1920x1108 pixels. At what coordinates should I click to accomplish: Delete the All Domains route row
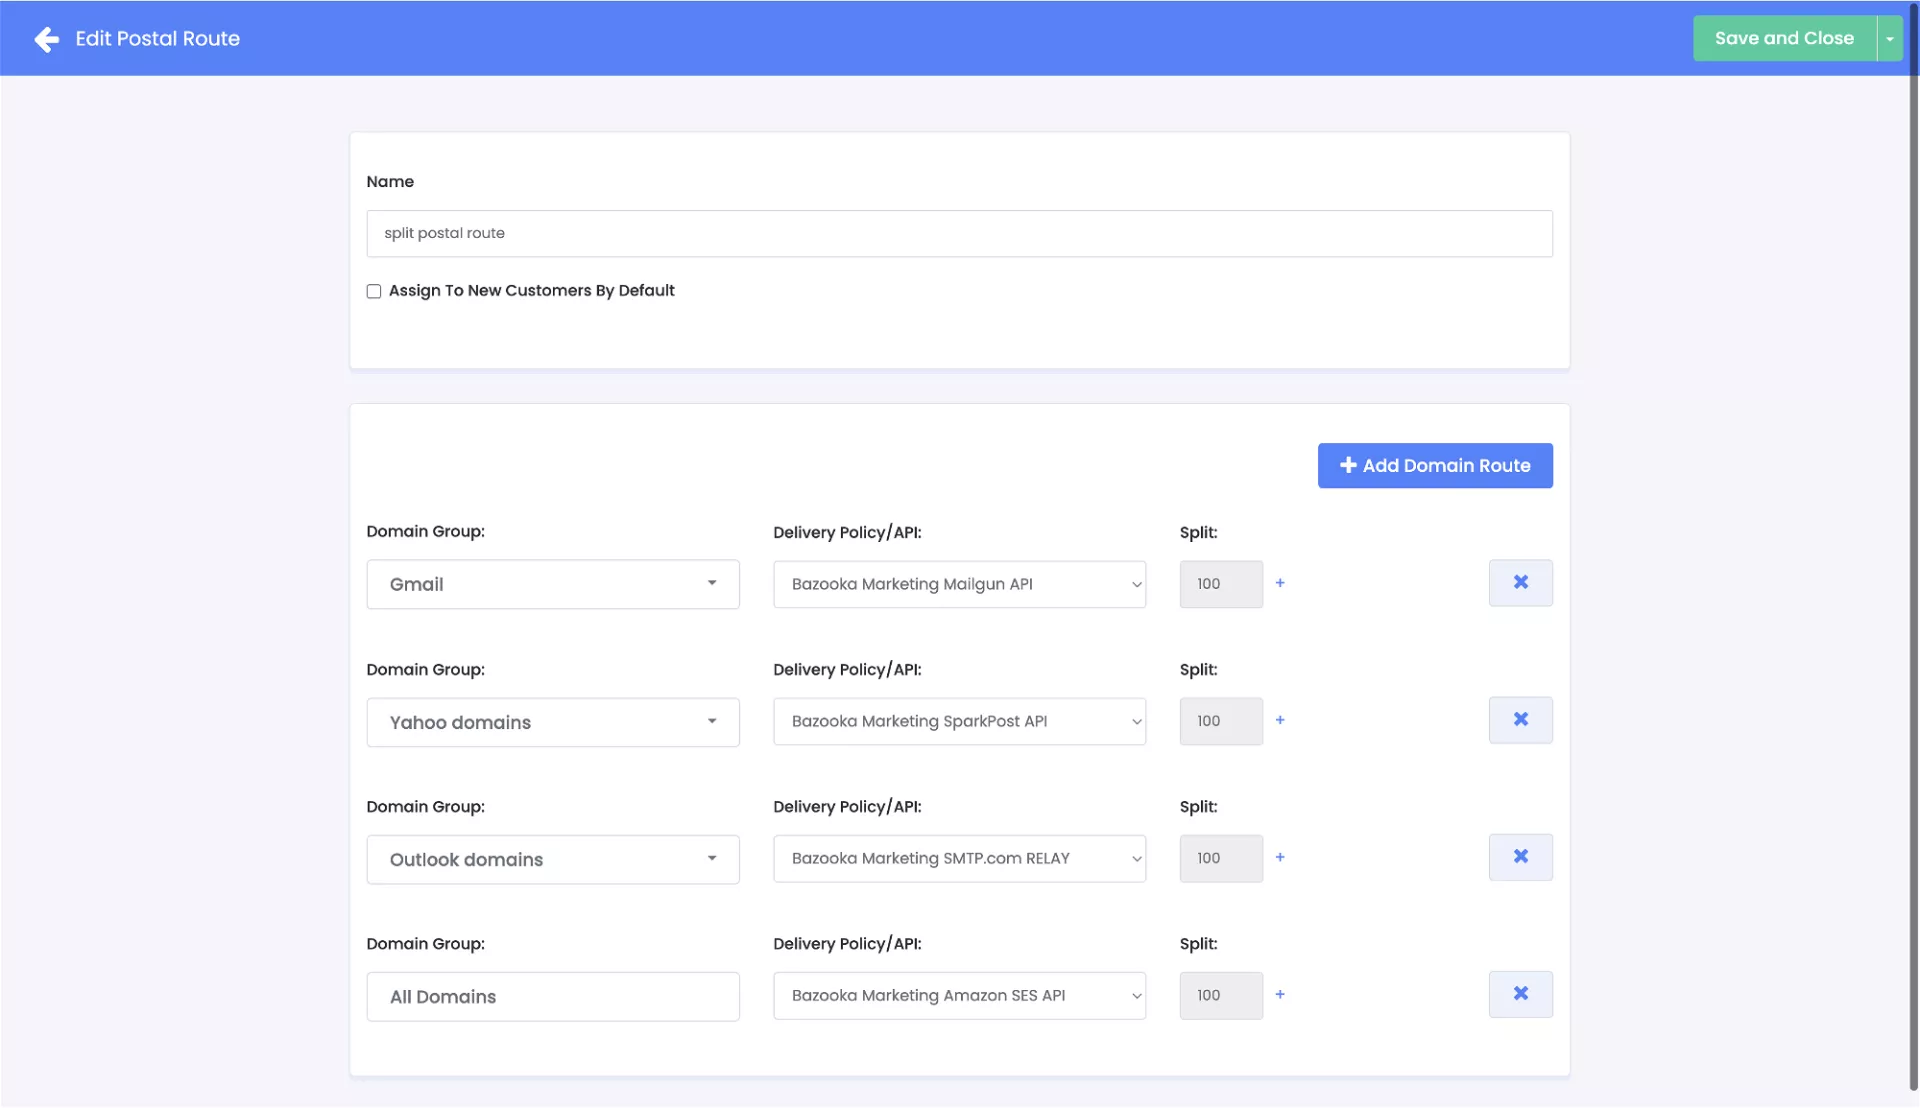(1520, 994)
